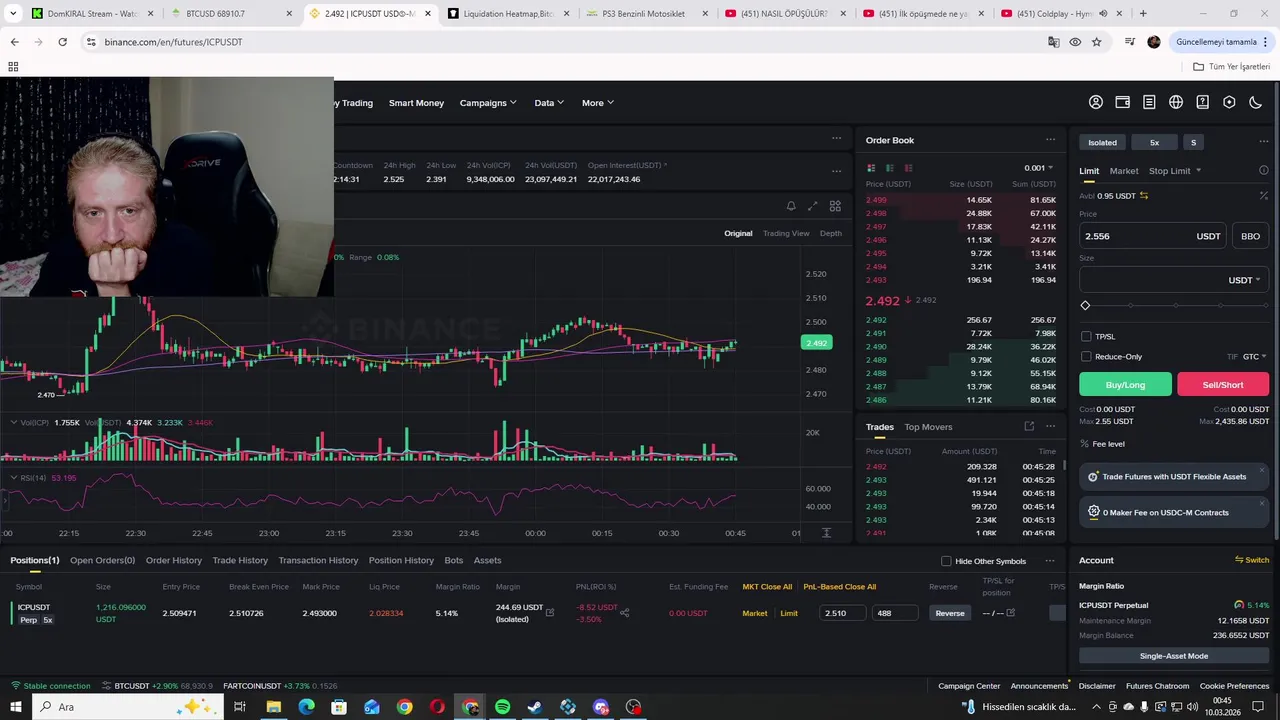
Task: Edit margin with the icon beside 244.69 USDT
Action: [x=549, y=613]
